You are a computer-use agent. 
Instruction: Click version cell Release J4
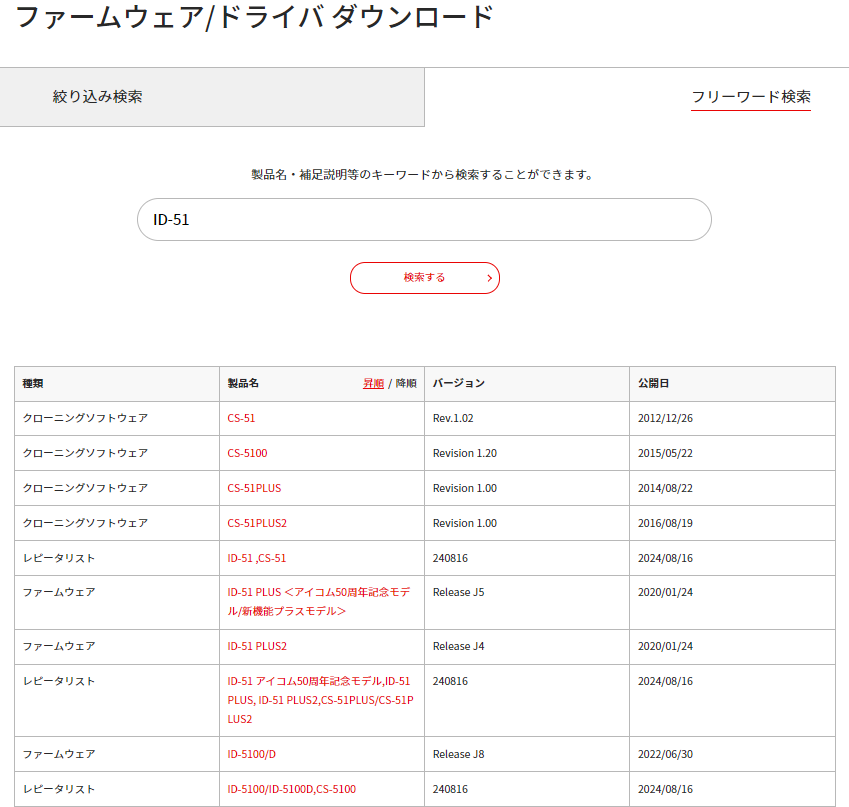point(459,646)
